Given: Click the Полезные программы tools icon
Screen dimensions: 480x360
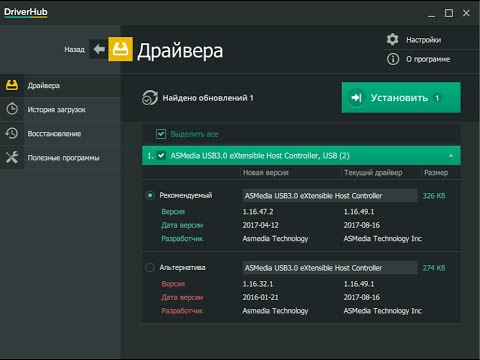Looking at the screenshot, I should coord(12,157).
